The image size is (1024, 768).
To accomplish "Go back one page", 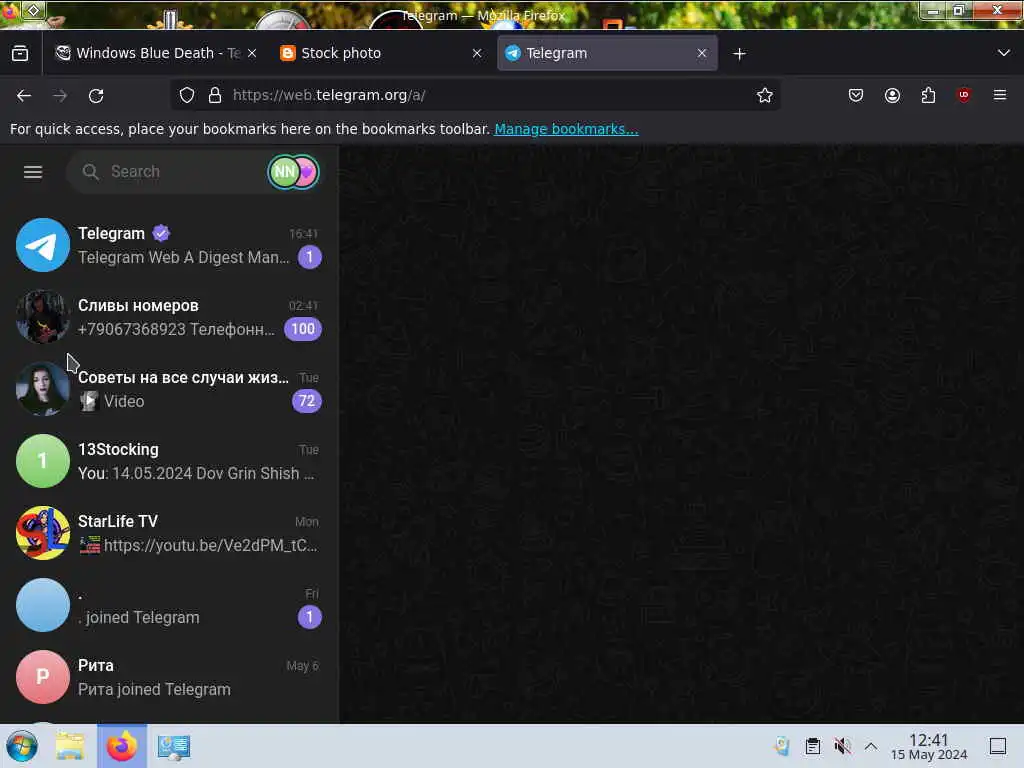I will click(24, 96).
